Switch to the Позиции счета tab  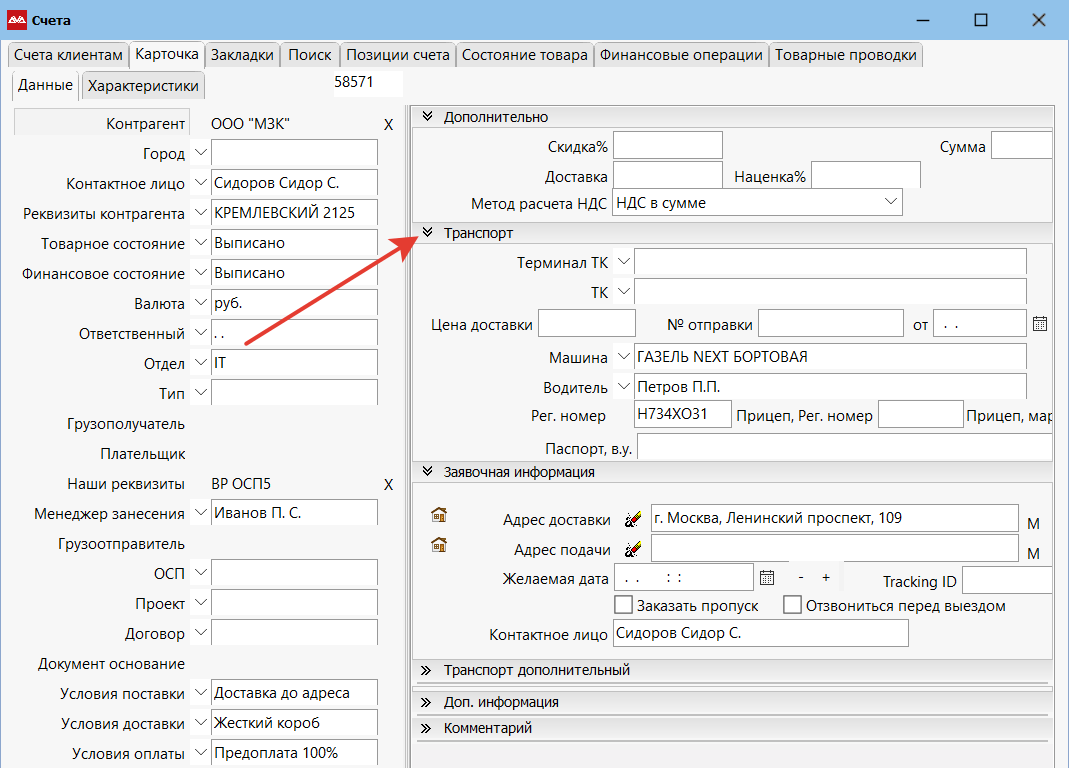[398, 55]
